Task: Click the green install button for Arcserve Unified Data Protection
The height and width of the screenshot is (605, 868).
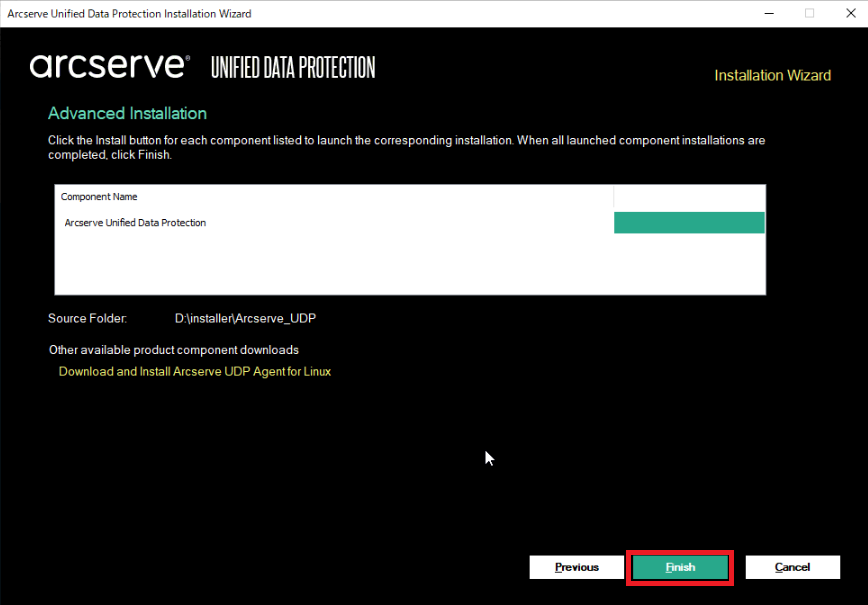Action: (689, 223)
